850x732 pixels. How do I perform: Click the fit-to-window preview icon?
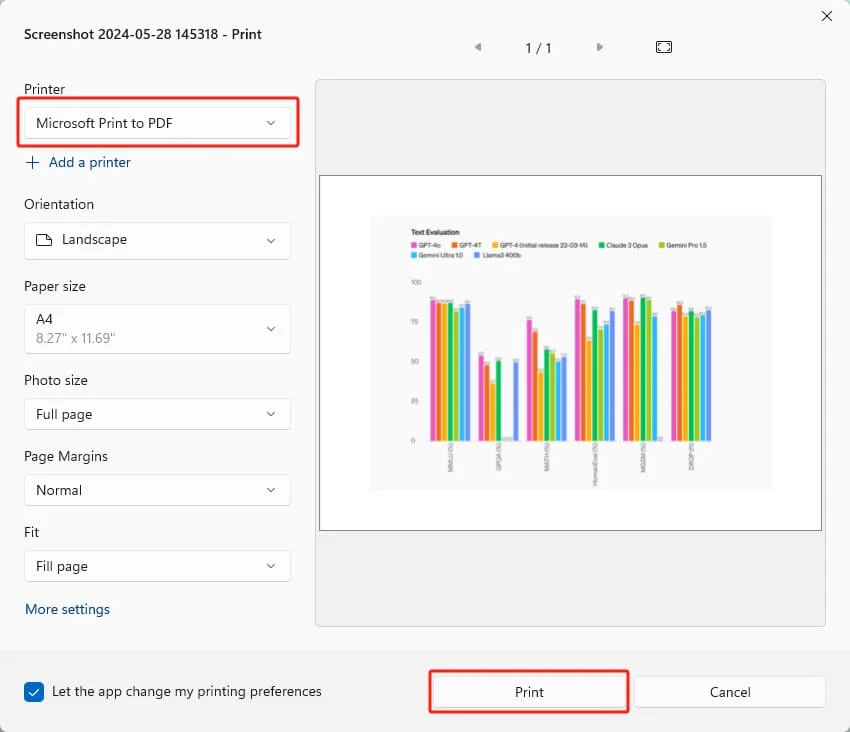(x=664, y=47)
